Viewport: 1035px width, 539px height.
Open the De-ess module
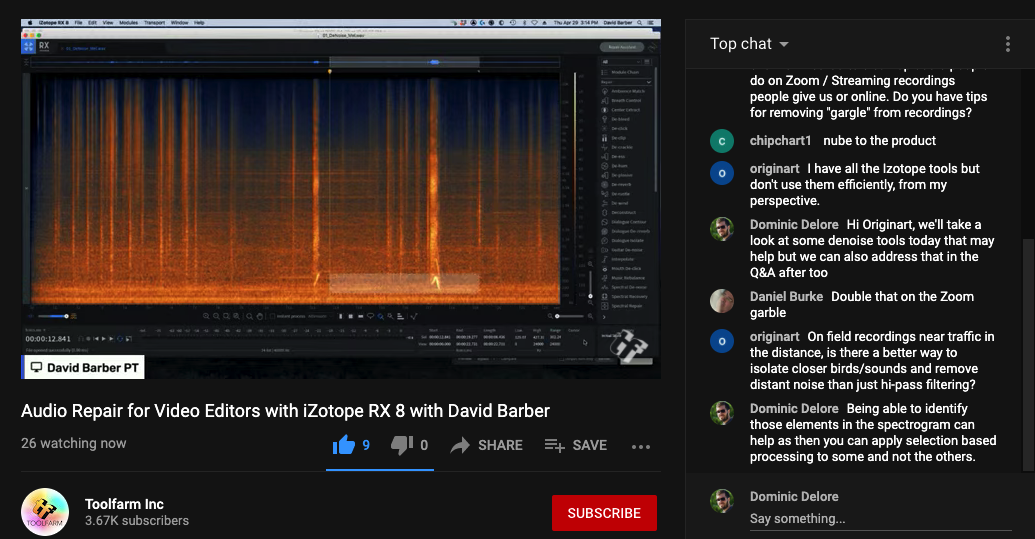pos(613,156)
